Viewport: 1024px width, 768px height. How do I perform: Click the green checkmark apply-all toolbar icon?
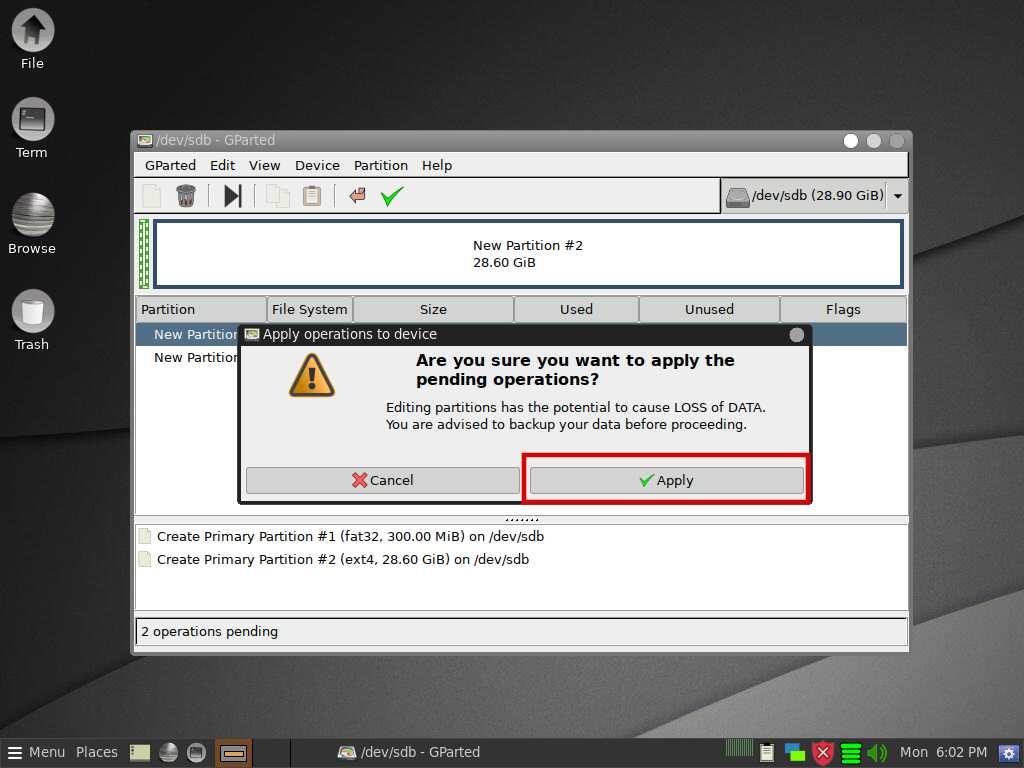[x=391, y=196]
